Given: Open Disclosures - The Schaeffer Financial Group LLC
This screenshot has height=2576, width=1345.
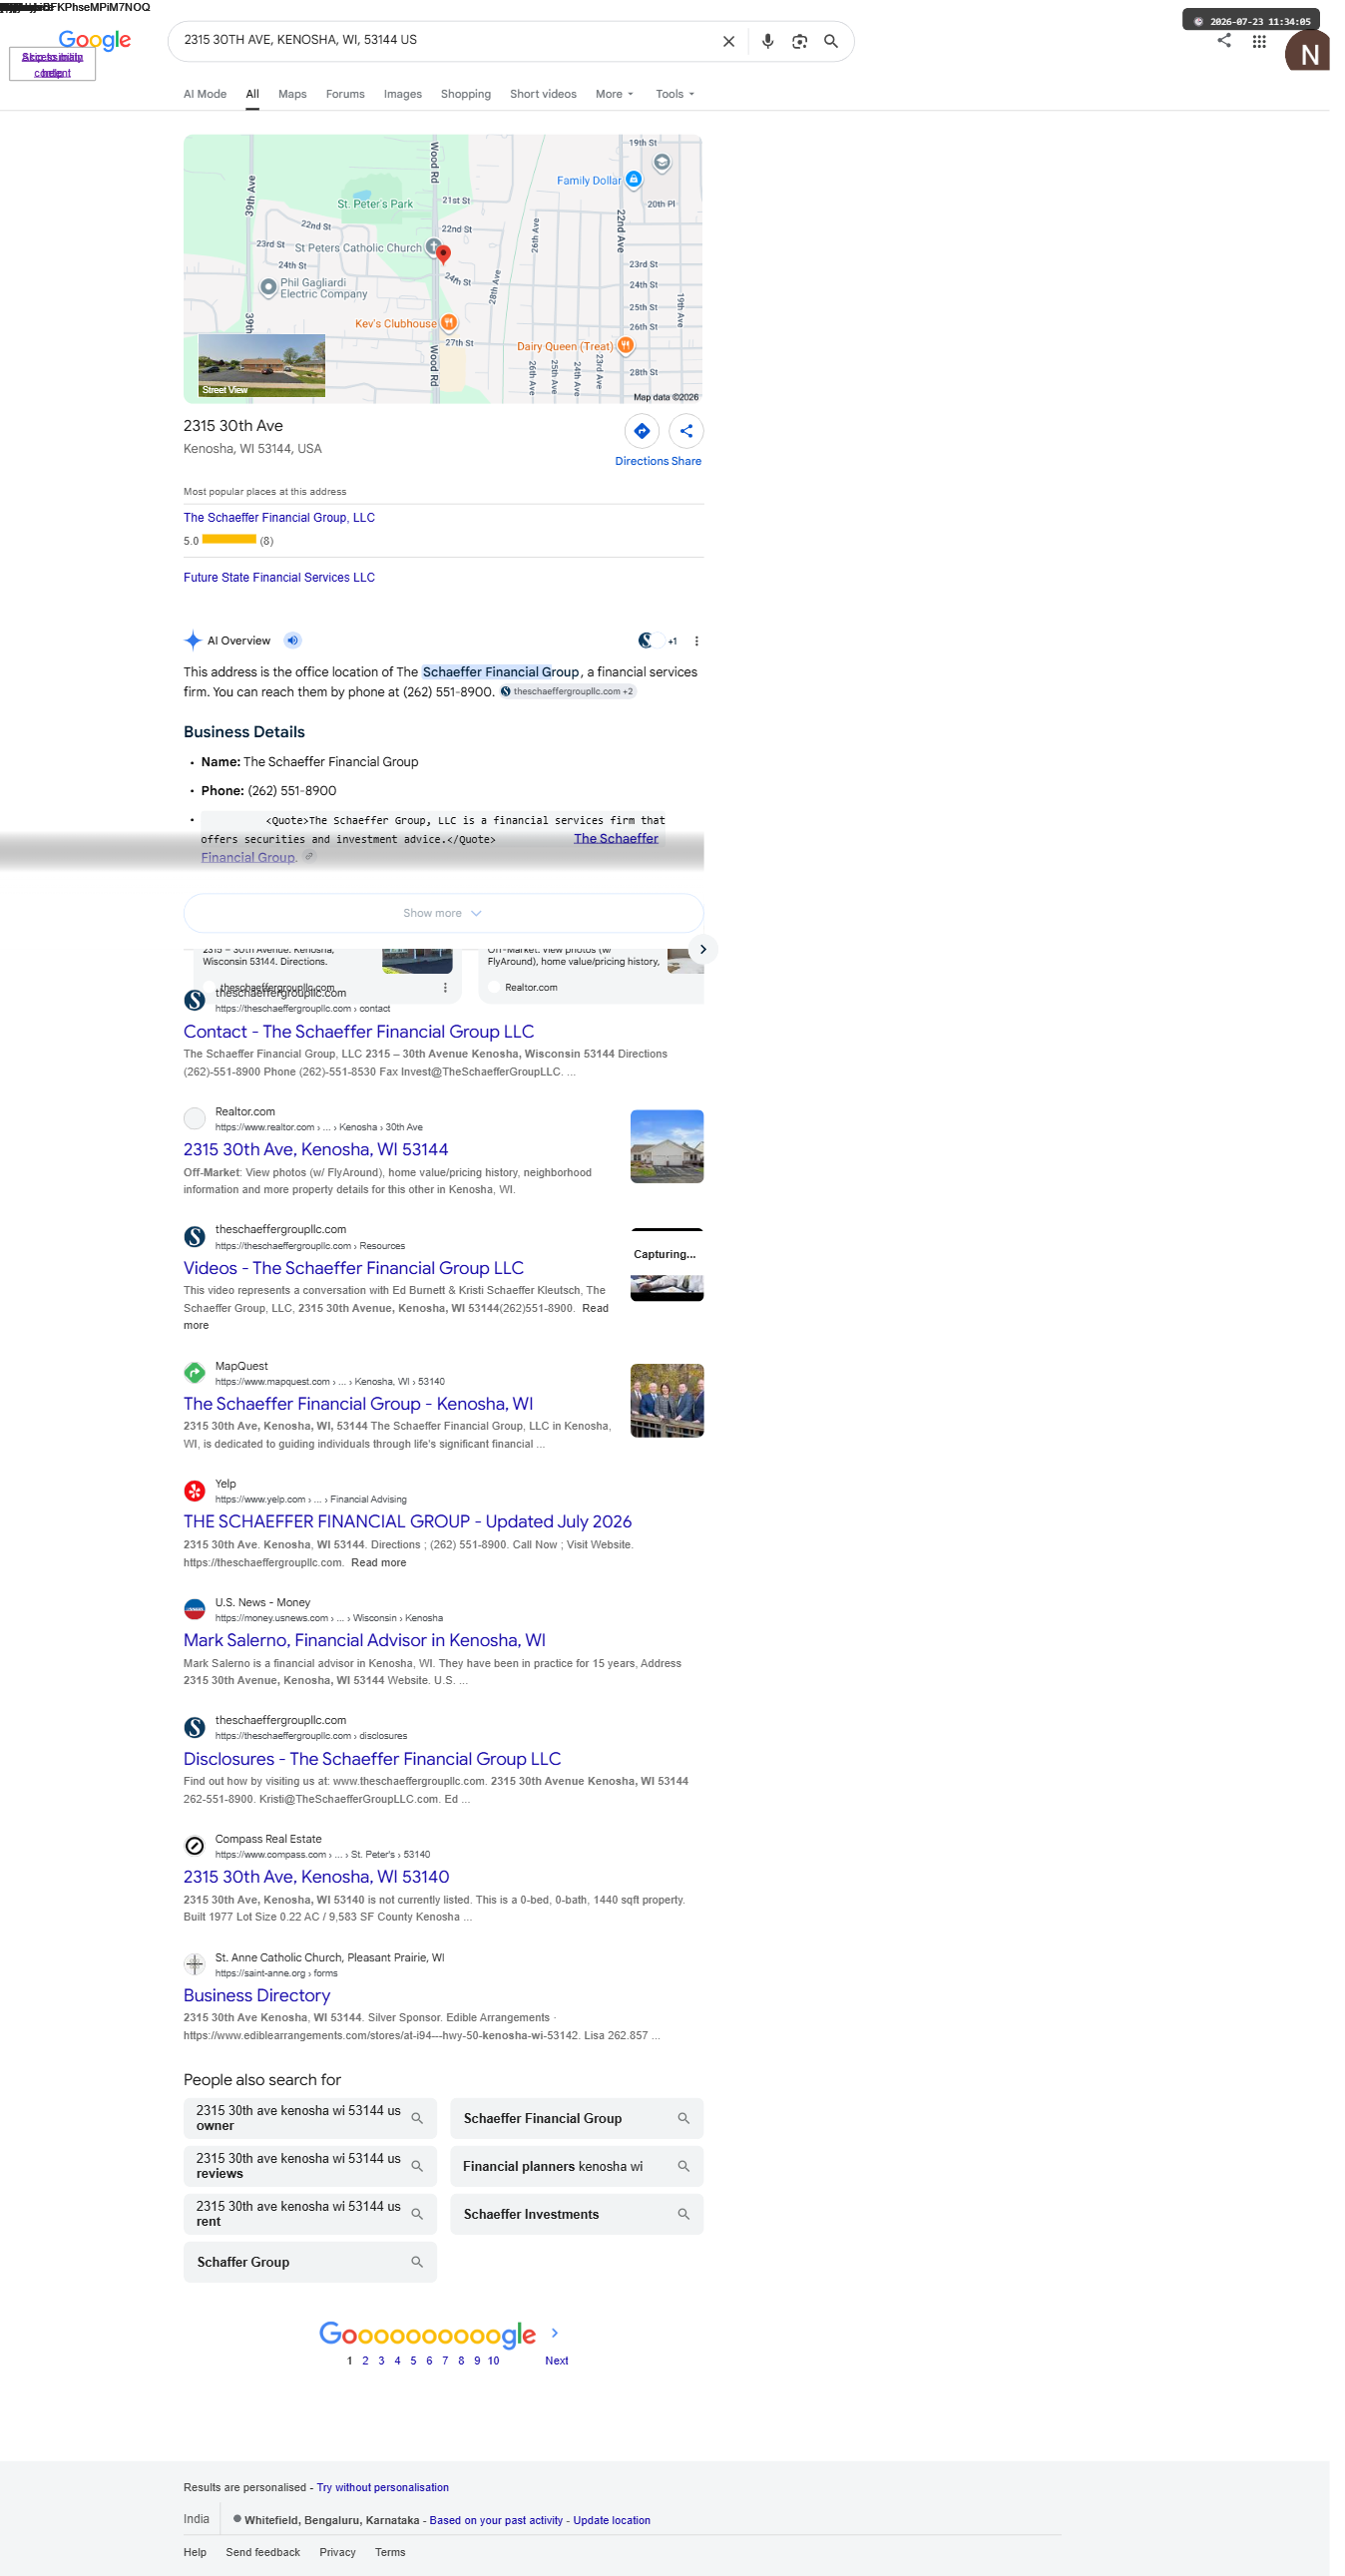Looking at the screenshot, I should point(372,1759).
